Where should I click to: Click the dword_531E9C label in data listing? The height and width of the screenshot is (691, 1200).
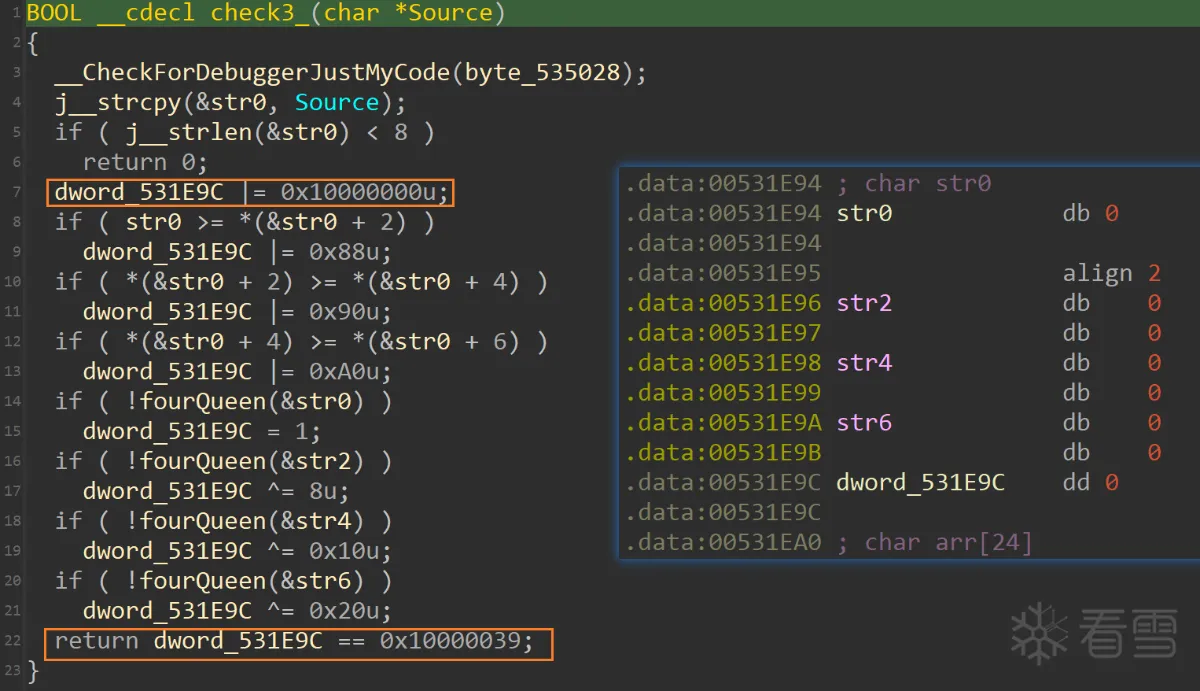920,483
